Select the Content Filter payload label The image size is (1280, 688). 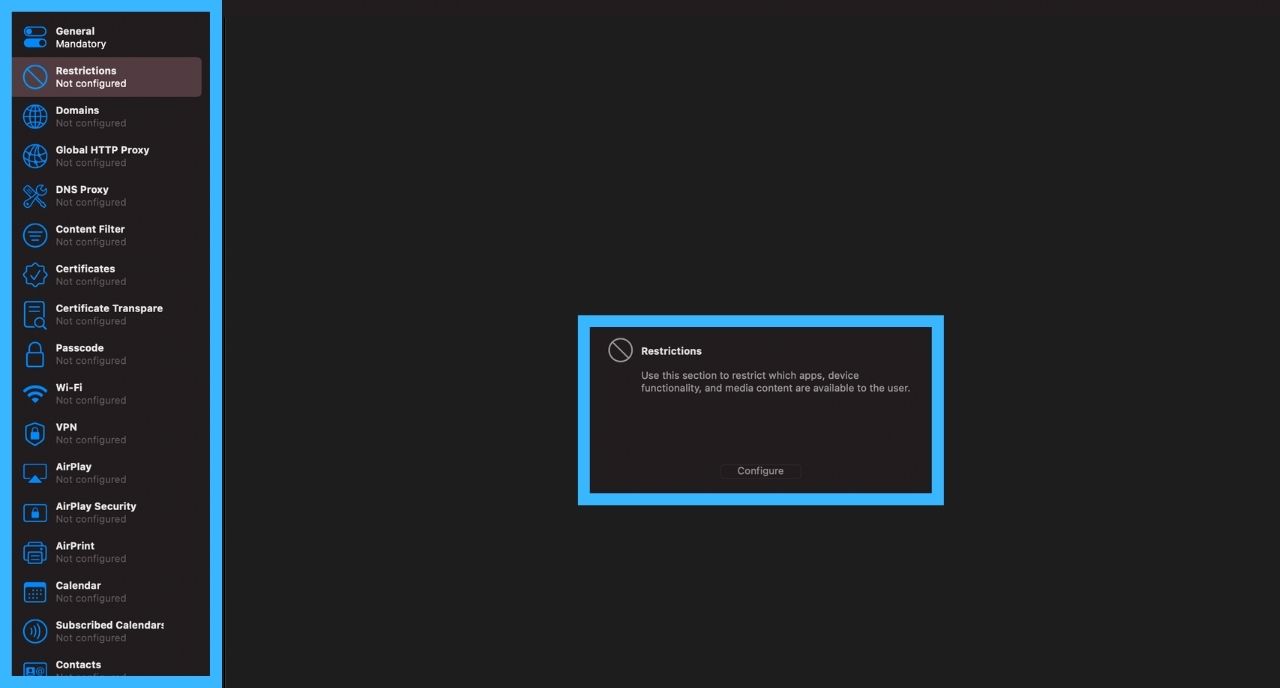point(90,229)
